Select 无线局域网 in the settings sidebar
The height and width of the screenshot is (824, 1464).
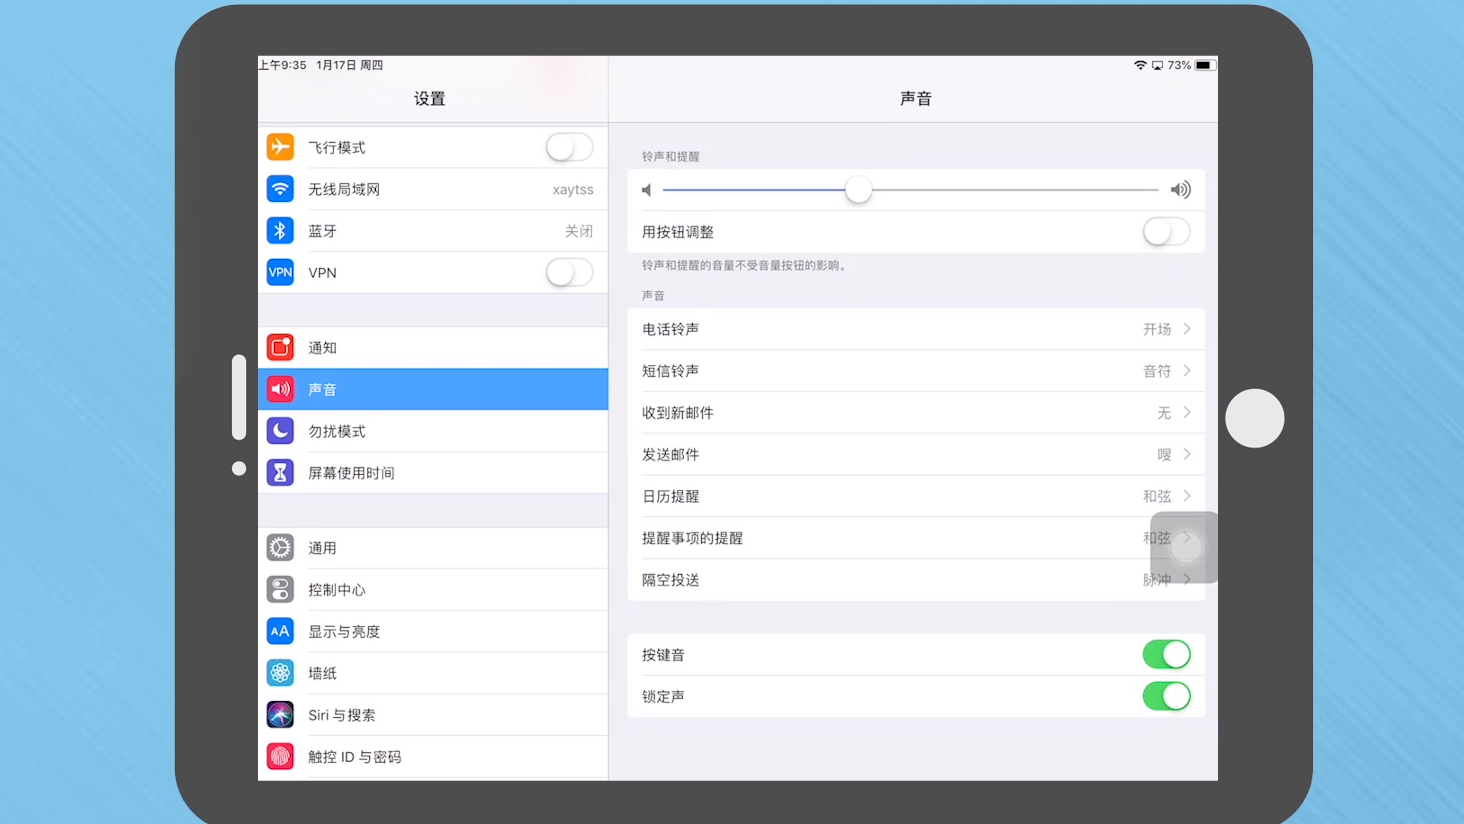[433, 189]
